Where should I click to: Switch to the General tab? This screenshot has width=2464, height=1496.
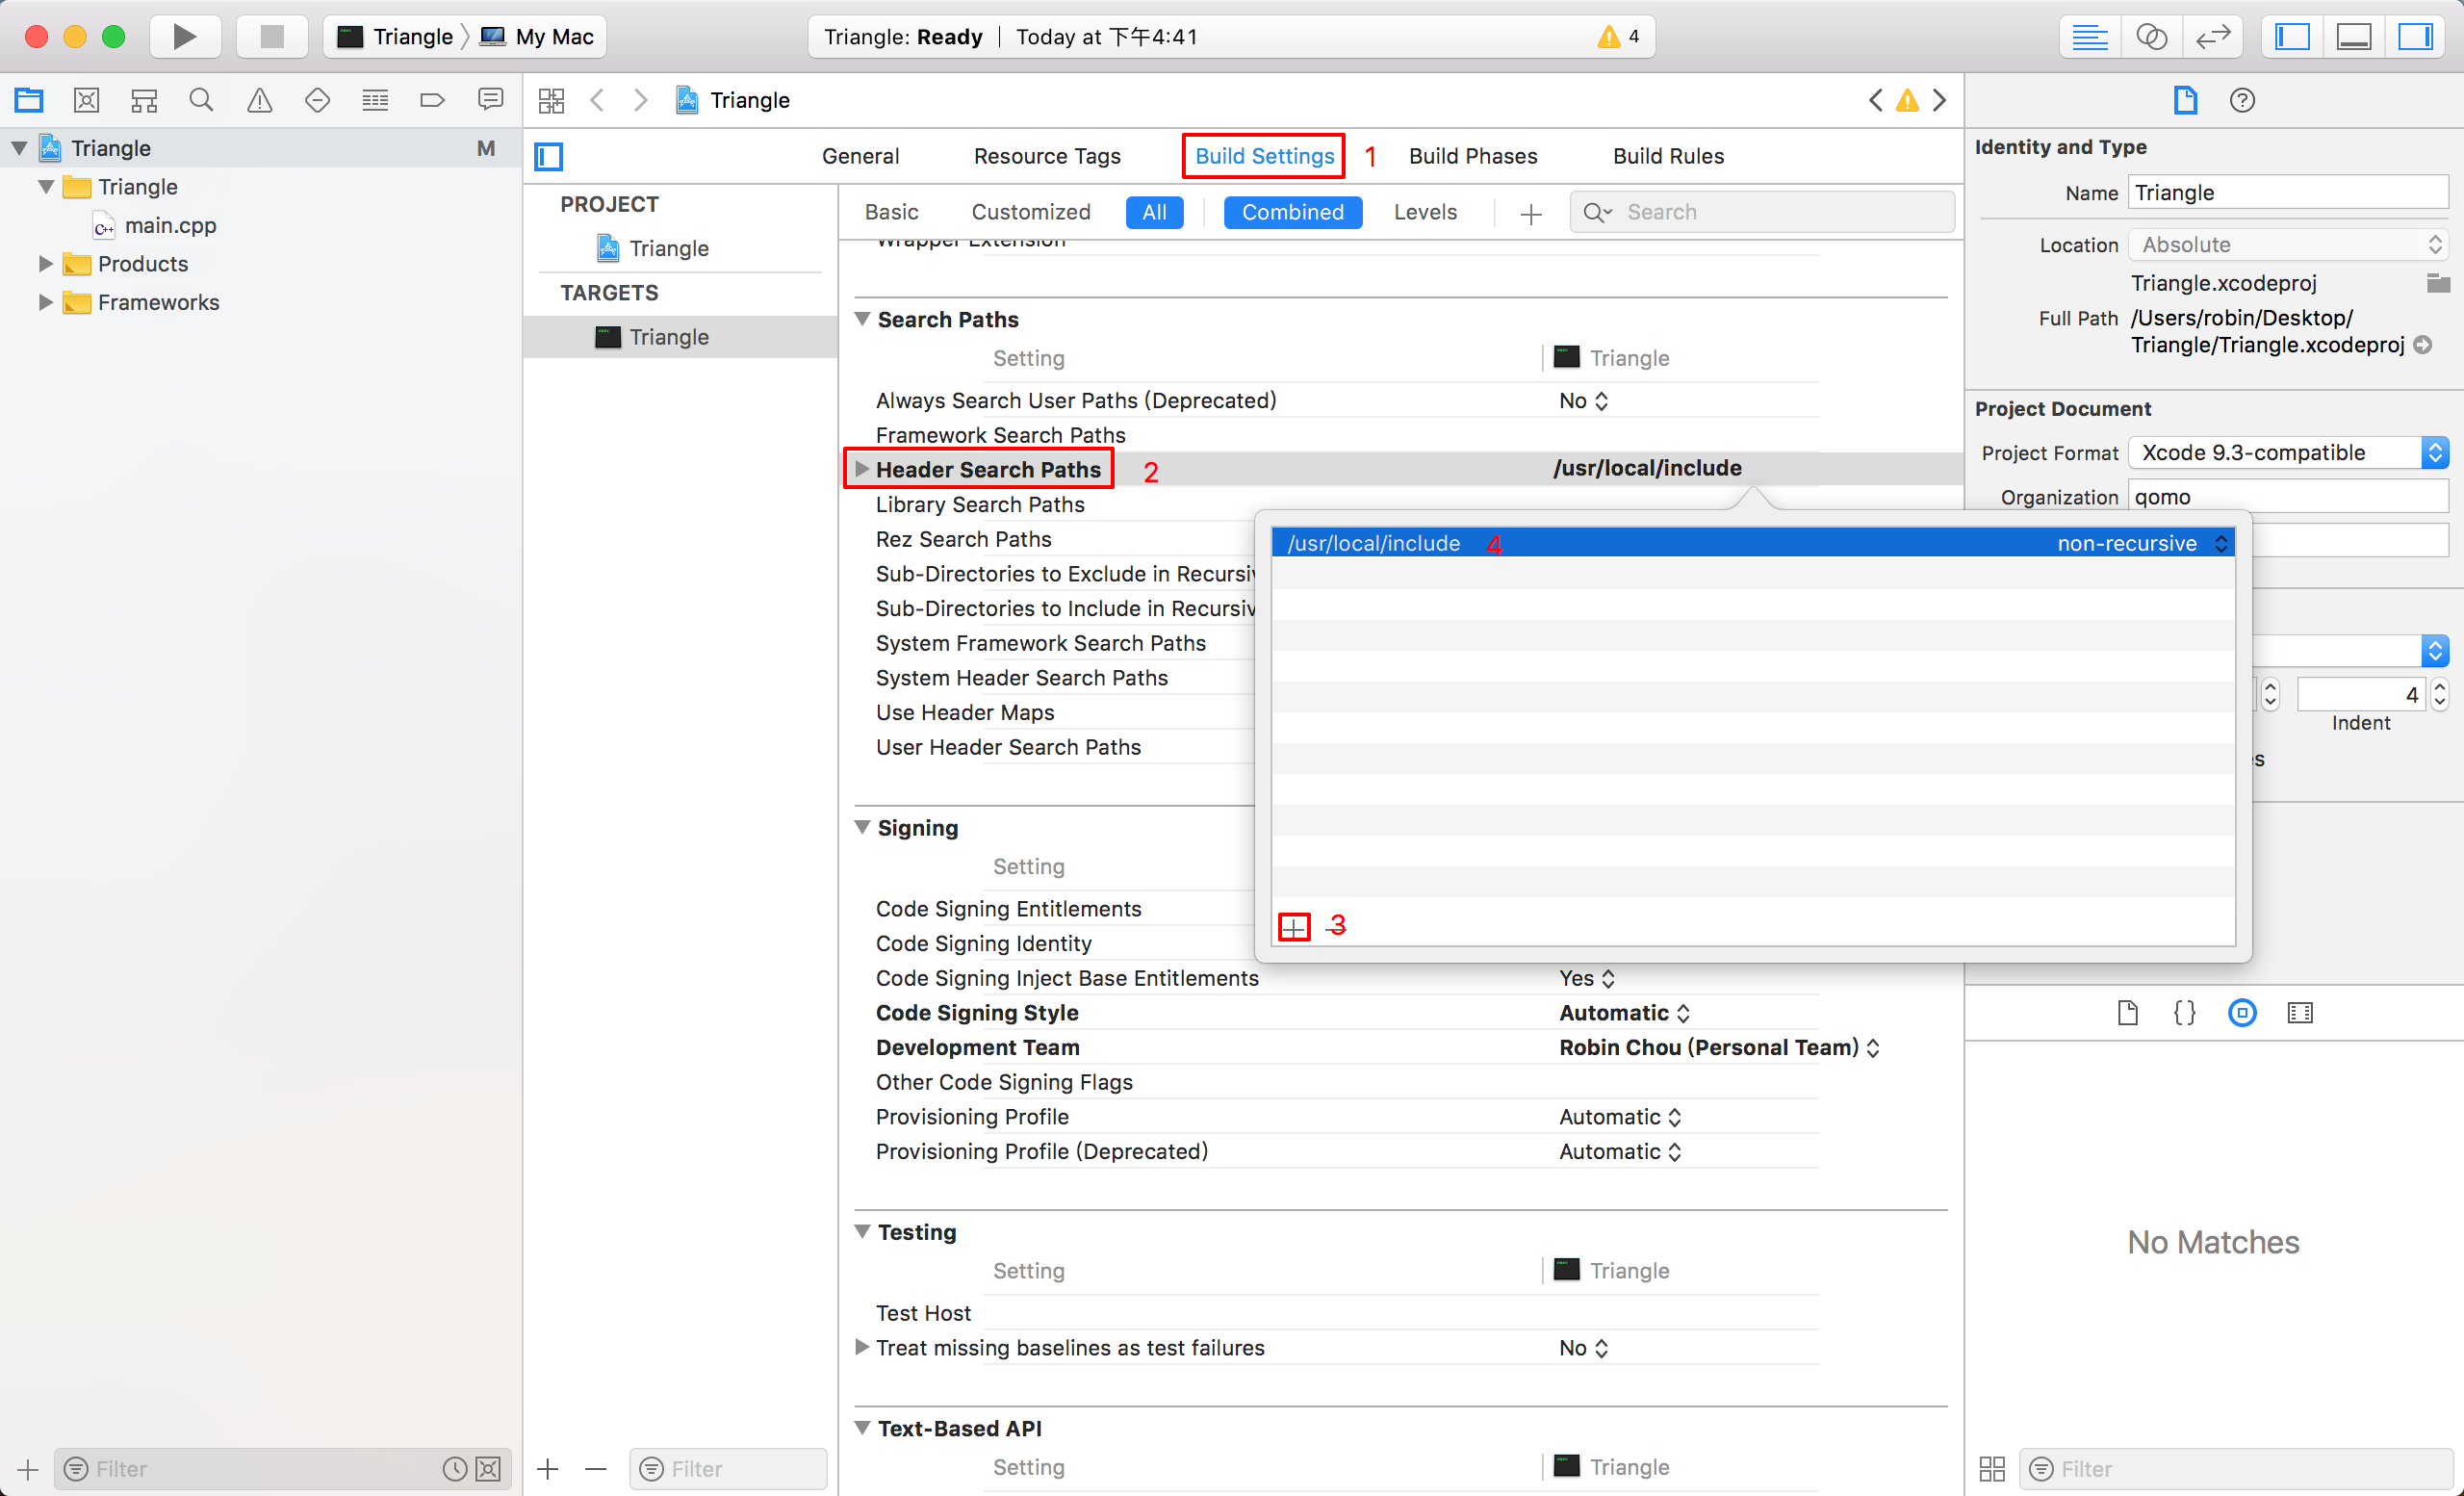pos(860,156)
